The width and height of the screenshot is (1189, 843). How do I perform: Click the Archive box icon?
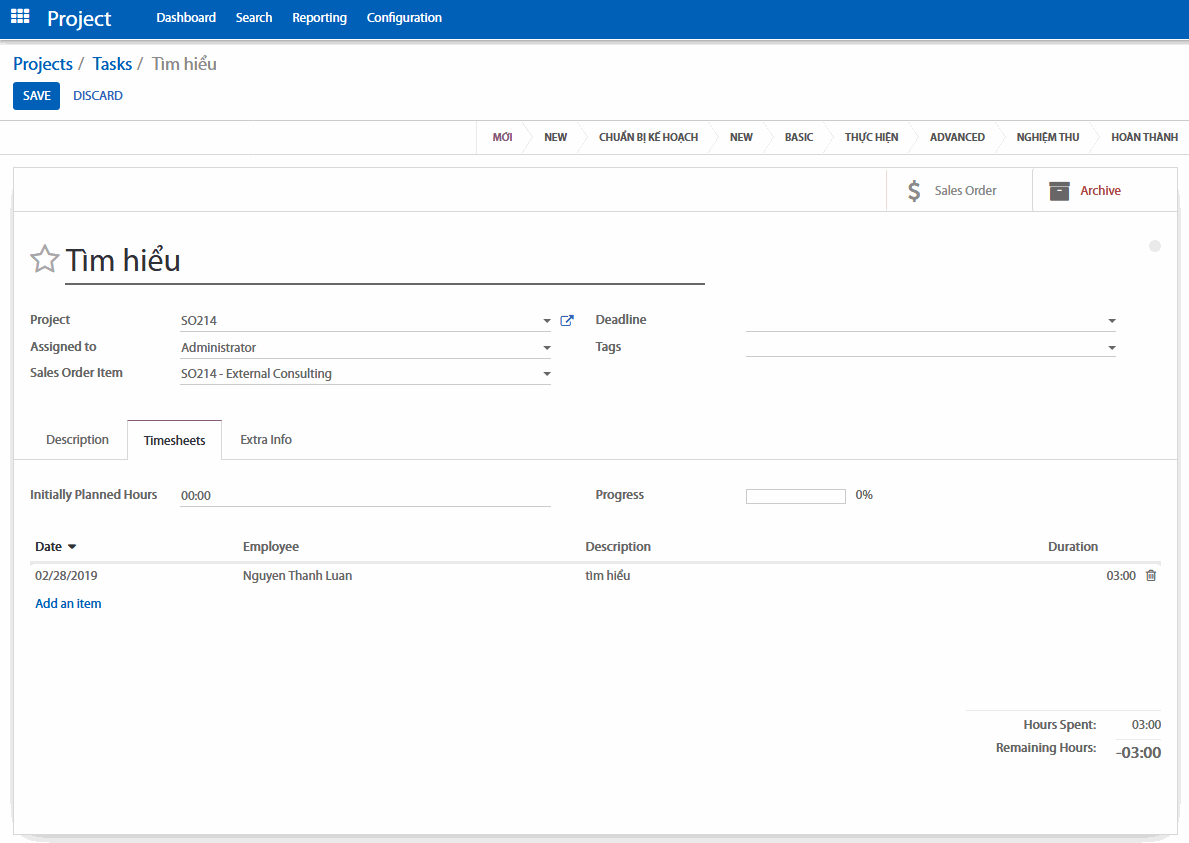1059,191
